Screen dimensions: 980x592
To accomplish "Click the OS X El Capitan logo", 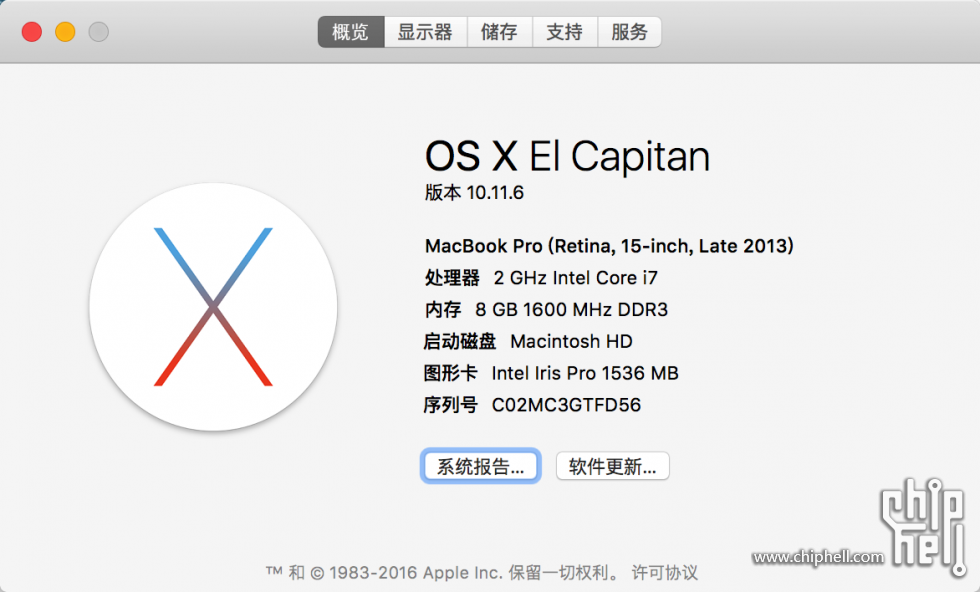I will 213,307.
